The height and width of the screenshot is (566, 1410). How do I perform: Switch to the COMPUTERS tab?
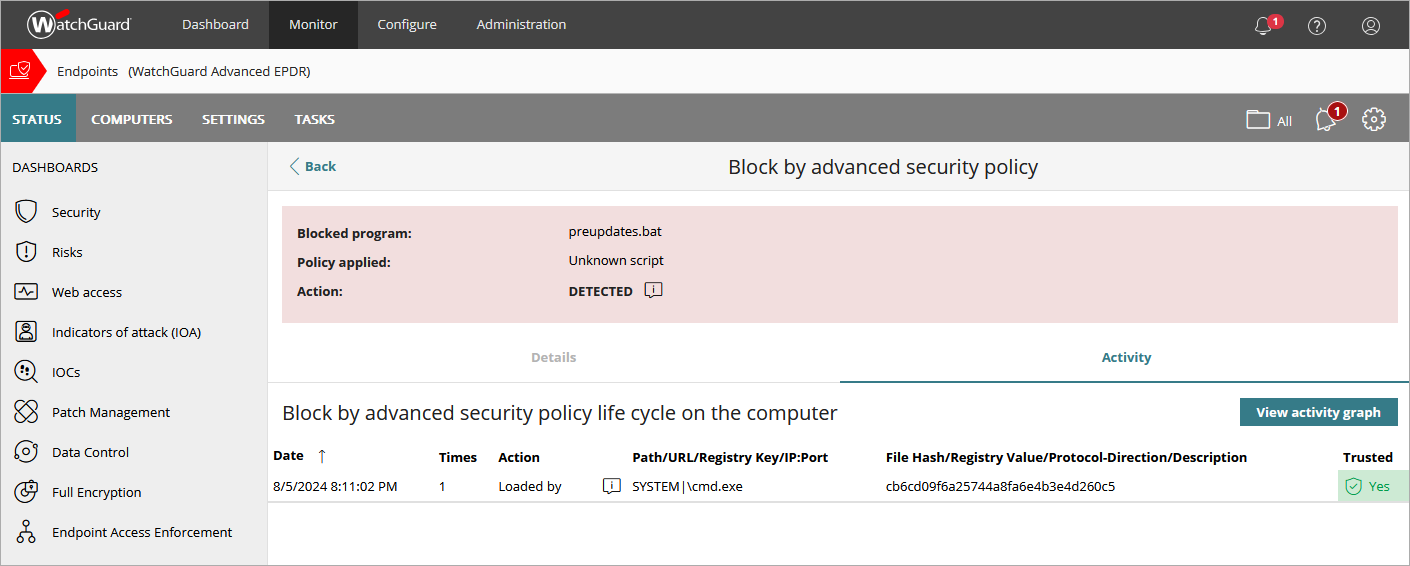(132, 119)
